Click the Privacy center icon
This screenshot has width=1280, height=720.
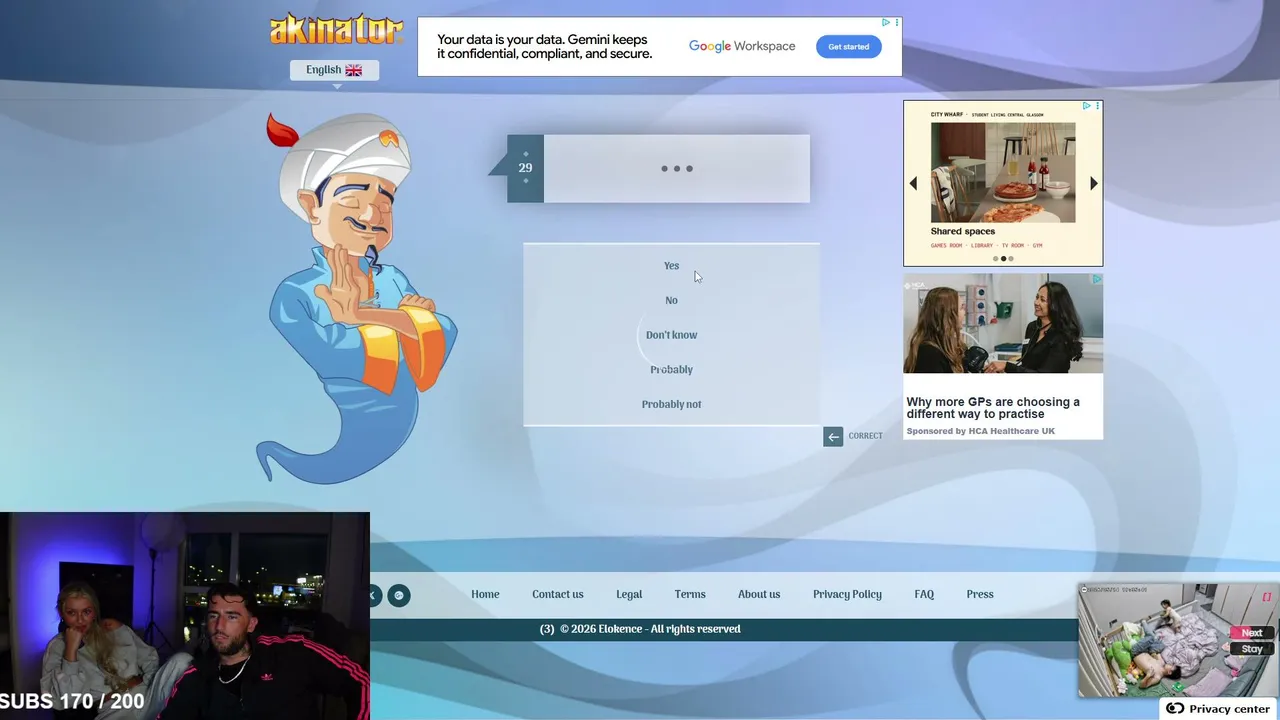coord(1175,709)
